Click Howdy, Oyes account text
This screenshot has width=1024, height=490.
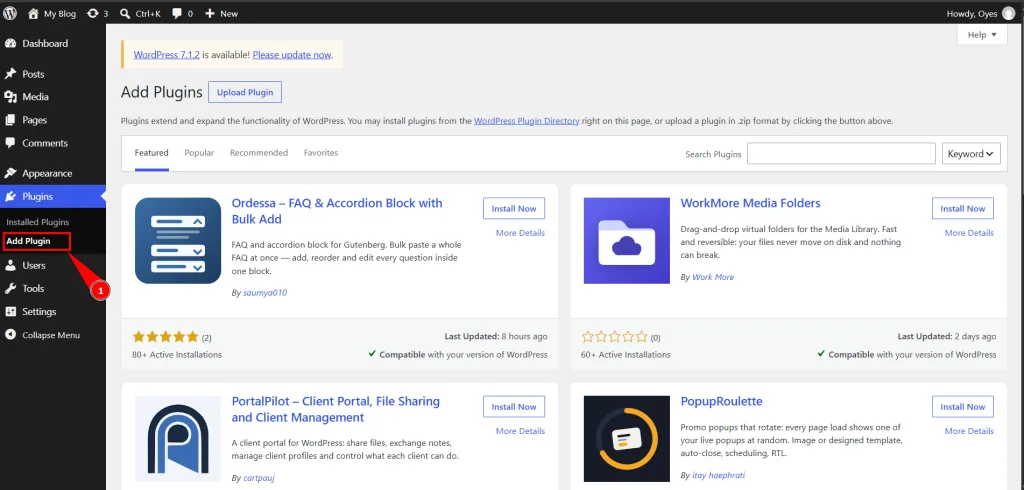click(x=972, y=13)
